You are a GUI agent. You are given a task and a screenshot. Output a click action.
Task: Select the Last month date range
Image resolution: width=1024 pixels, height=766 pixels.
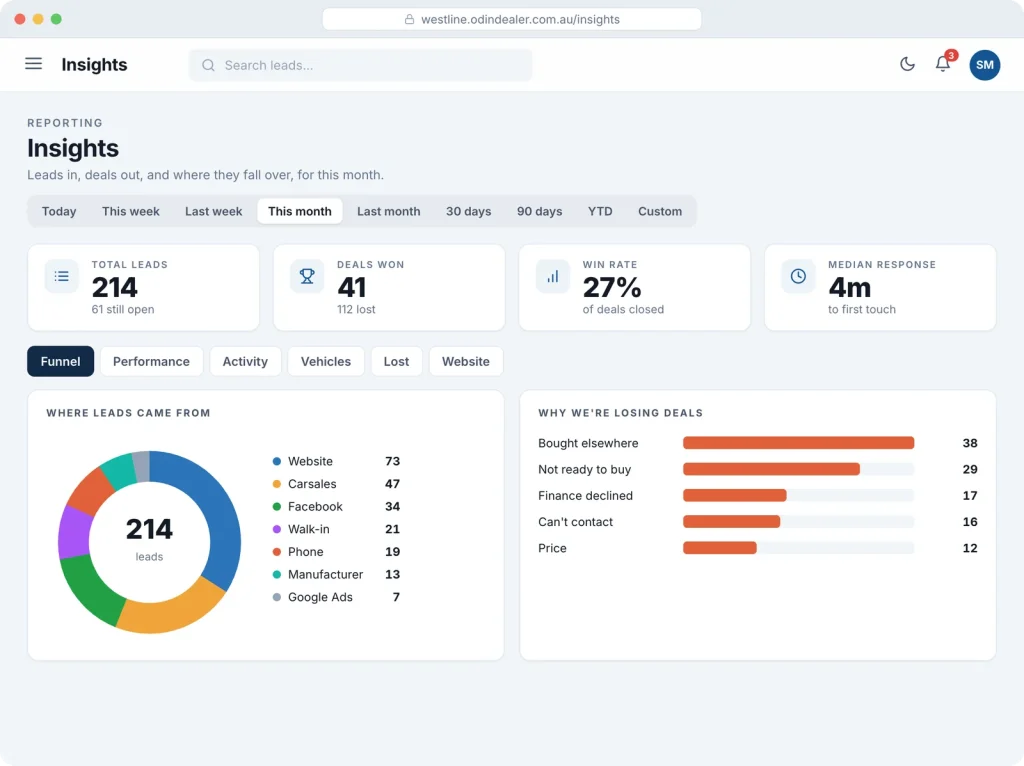pos(389,212)
